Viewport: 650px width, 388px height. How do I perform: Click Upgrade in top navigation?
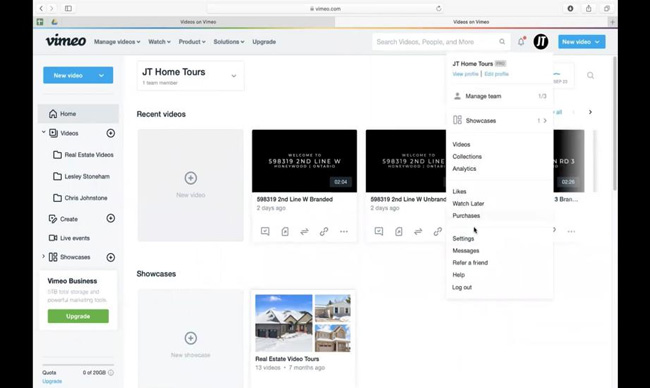[x=264, y=42]
